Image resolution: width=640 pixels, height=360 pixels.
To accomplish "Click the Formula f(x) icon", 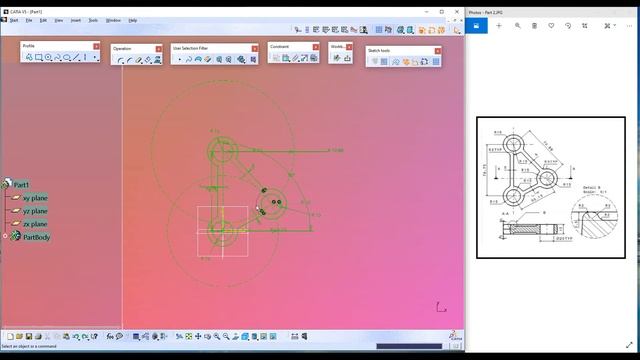I will tap(110, 337).
